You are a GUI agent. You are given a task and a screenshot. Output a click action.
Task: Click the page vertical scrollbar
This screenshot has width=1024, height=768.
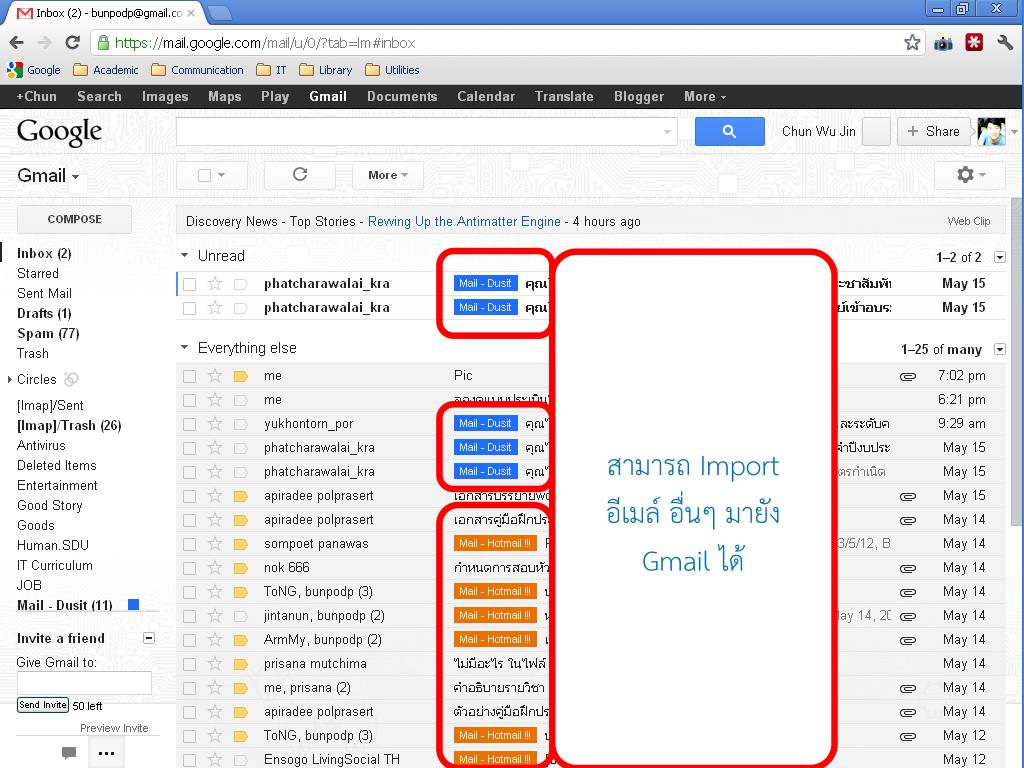1017,360
